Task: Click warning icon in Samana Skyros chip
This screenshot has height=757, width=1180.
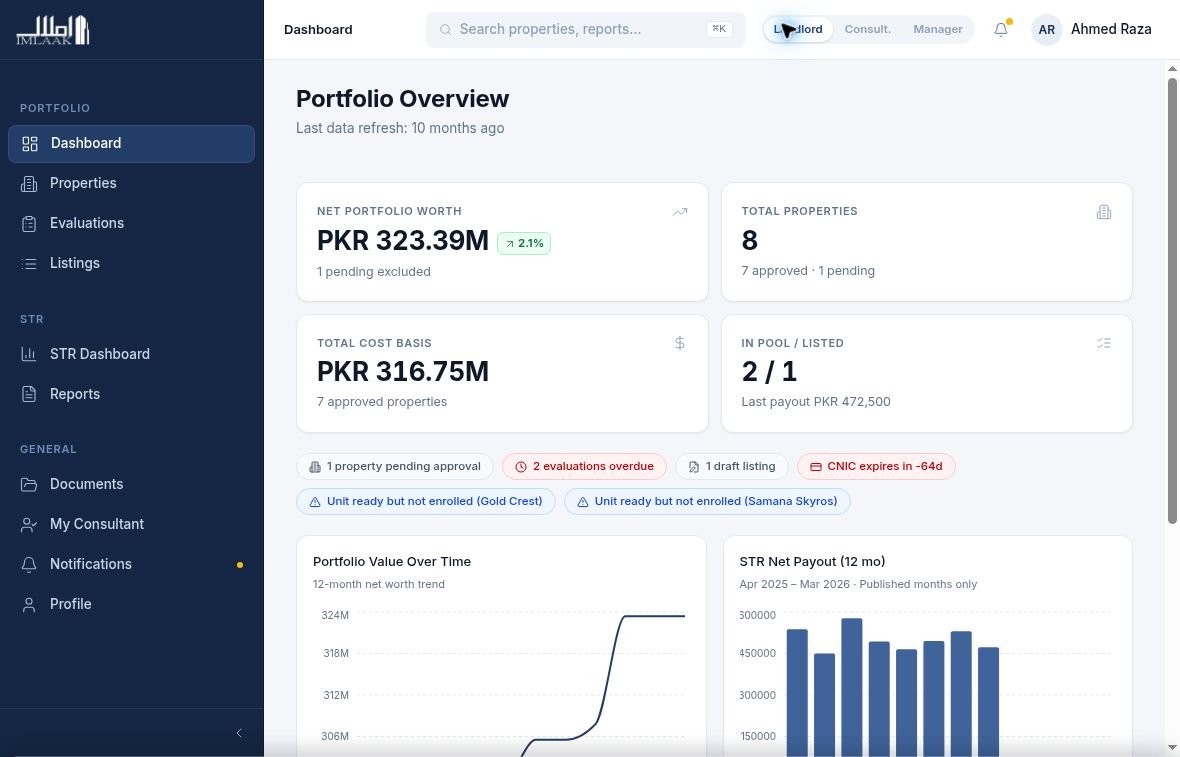Action: coord(582,502)
